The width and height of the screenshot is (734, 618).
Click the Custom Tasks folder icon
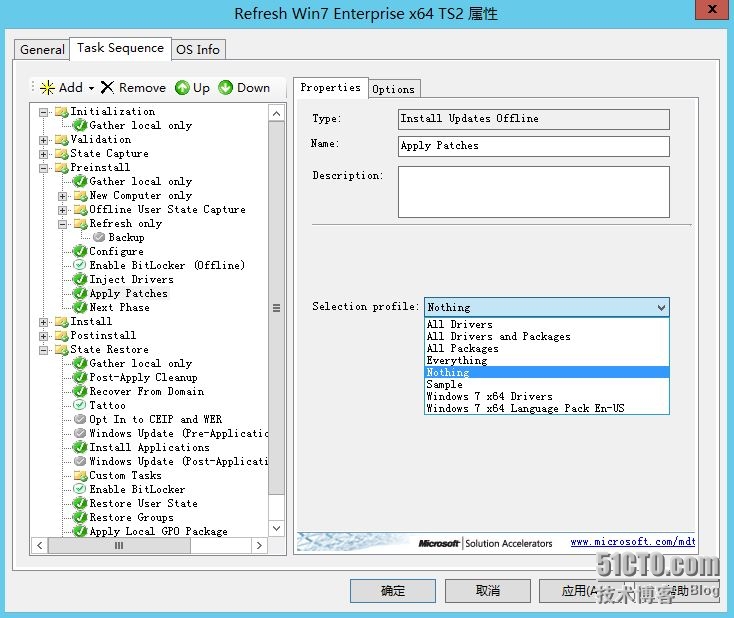click(81, 476)
